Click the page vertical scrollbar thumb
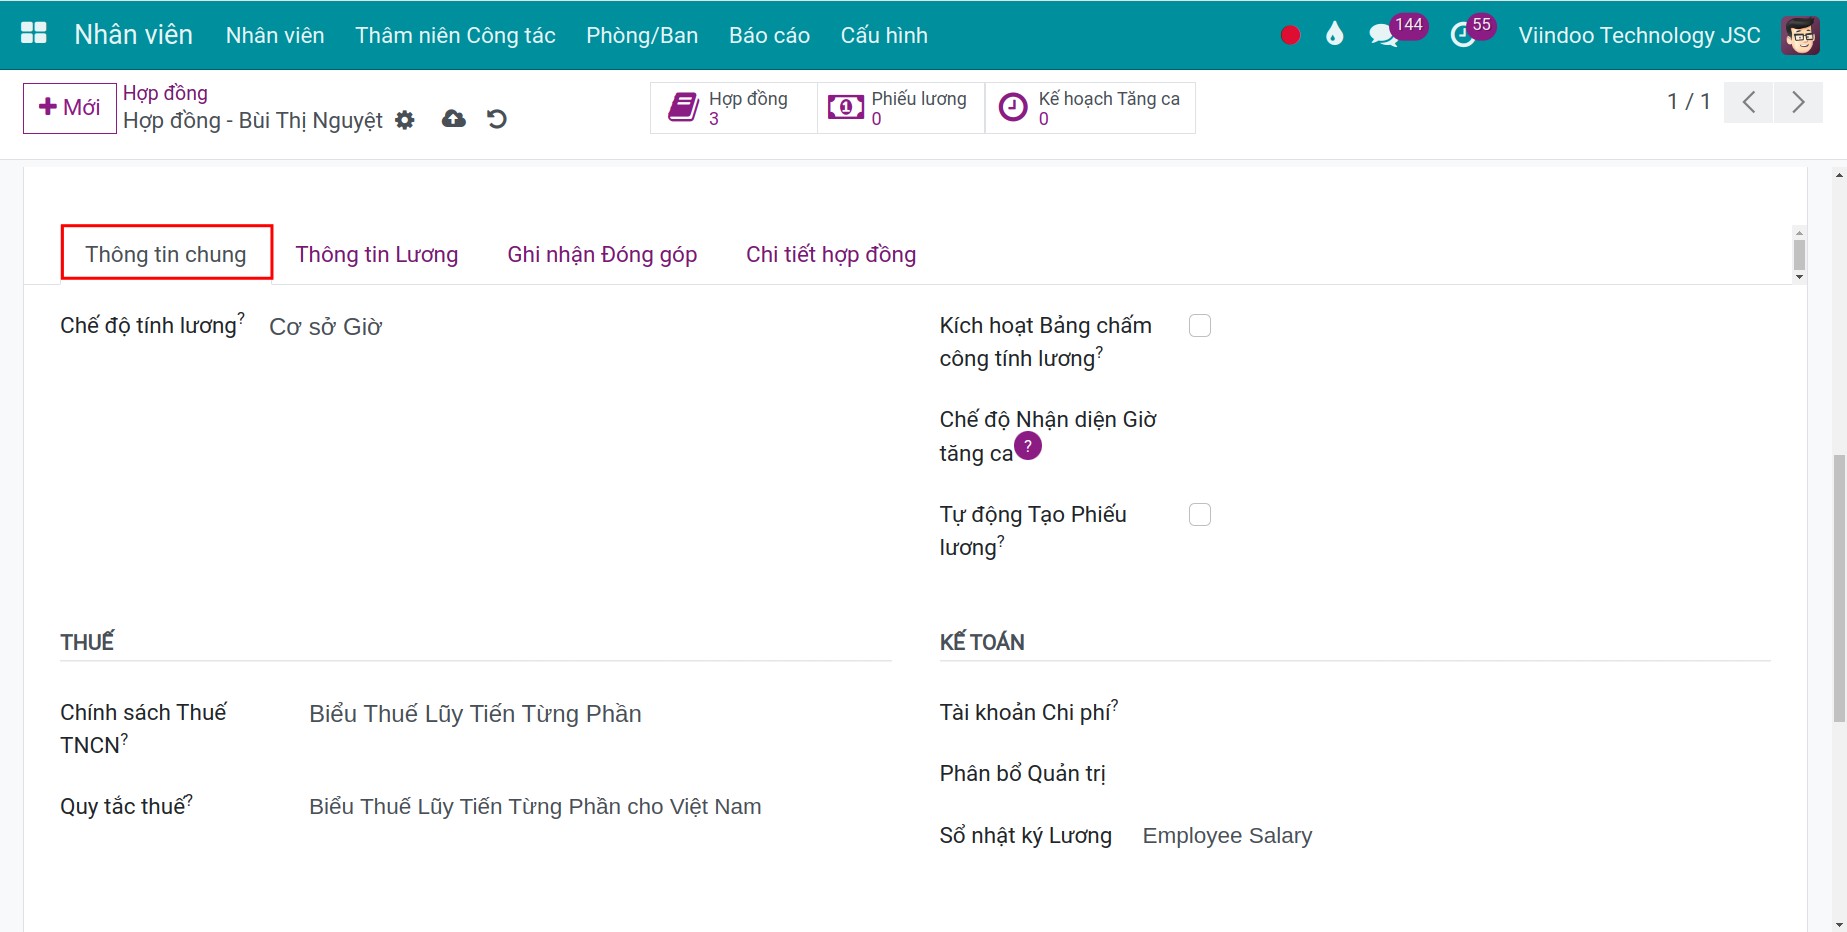Image resolution: width=1847 pixels, height=932 pixels. point(1838,588)
